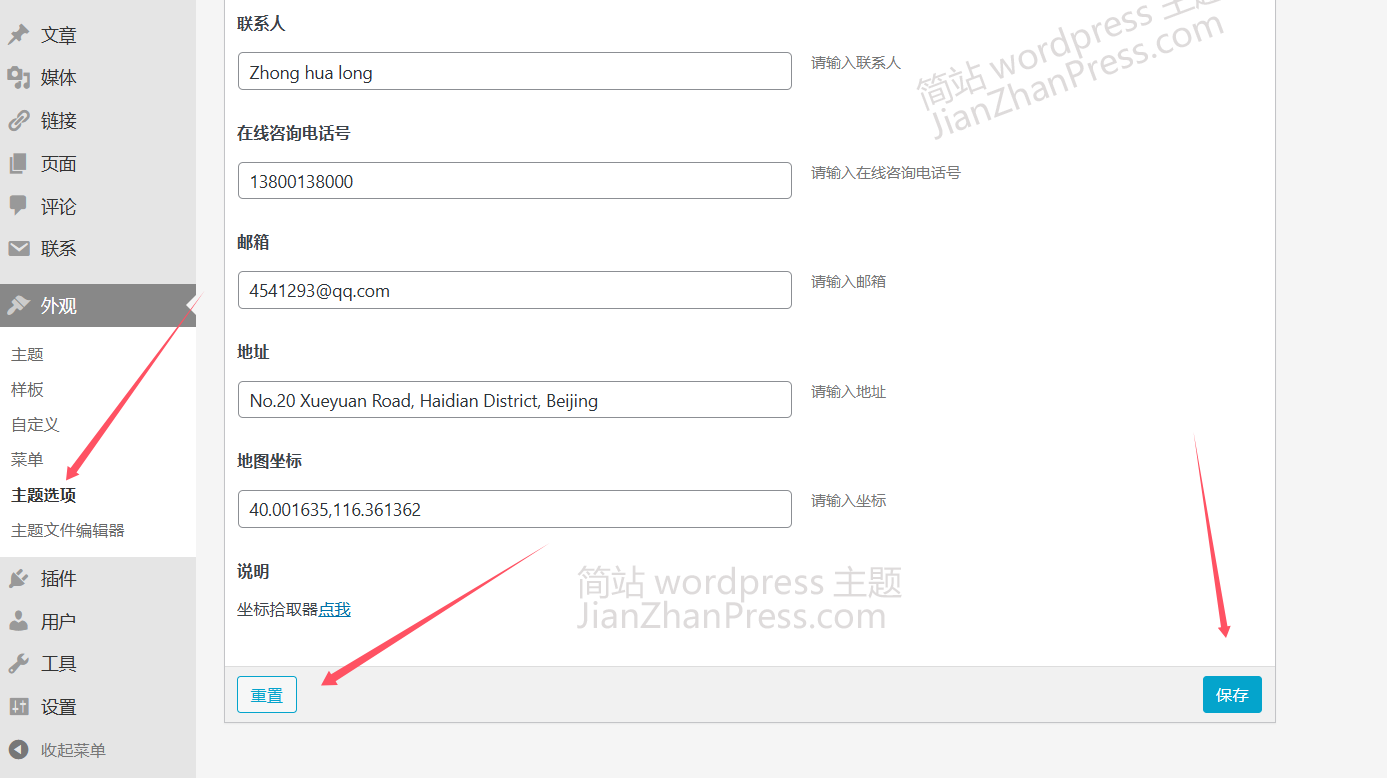This screenshot has height=778, width=1387.
Task: Open the 外观 appearance menu
Action: pos(58,306)
